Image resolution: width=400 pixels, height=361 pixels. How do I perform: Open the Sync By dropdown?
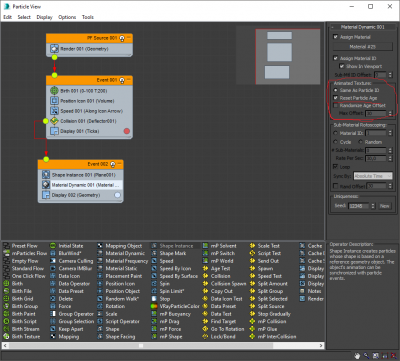(373, 176)
